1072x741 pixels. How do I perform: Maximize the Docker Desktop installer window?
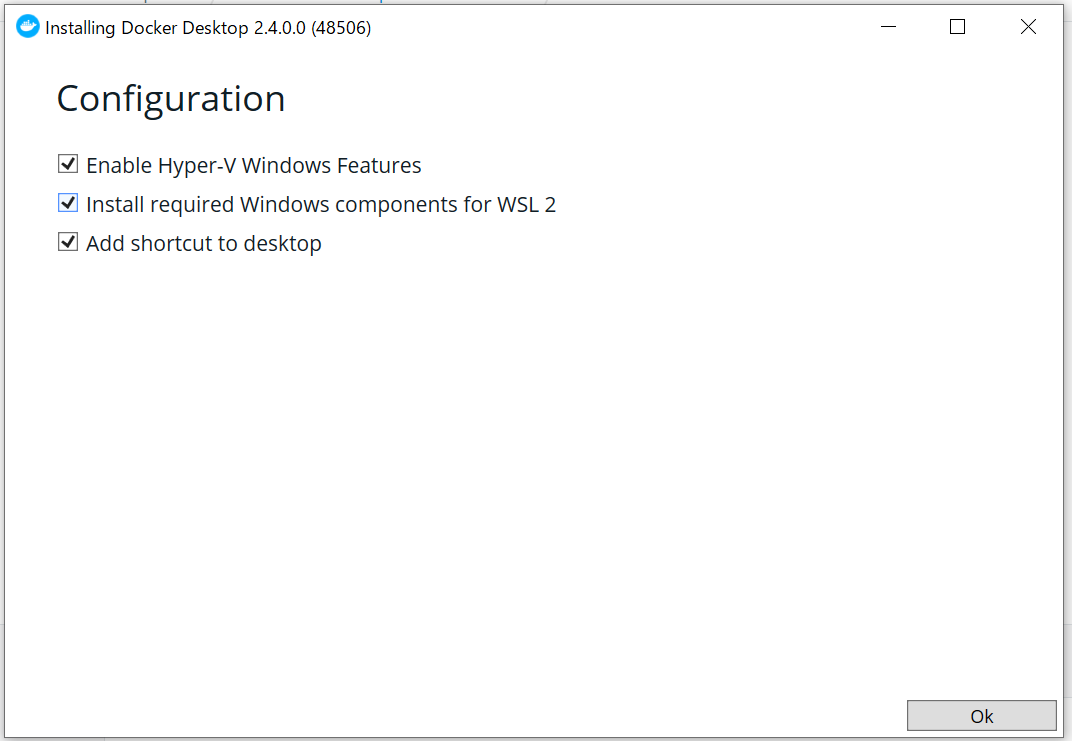957,27
